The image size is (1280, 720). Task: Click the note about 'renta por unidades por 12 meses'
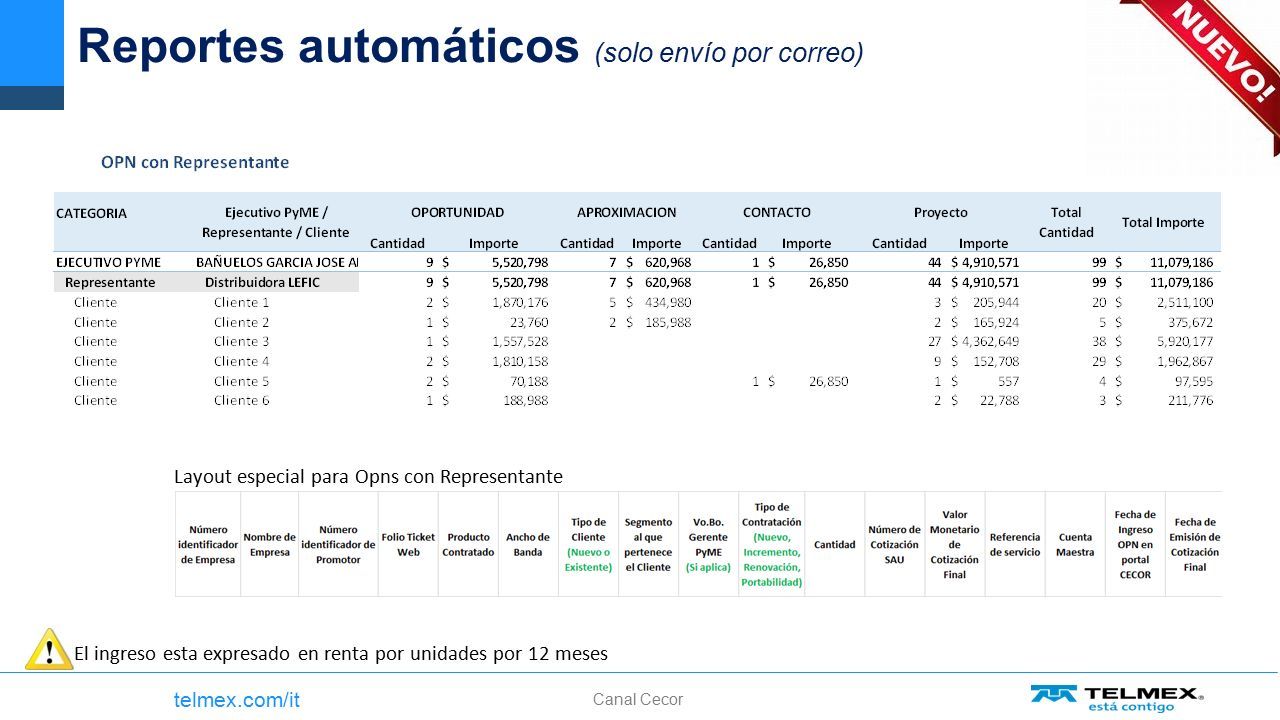tap(340, 654)
